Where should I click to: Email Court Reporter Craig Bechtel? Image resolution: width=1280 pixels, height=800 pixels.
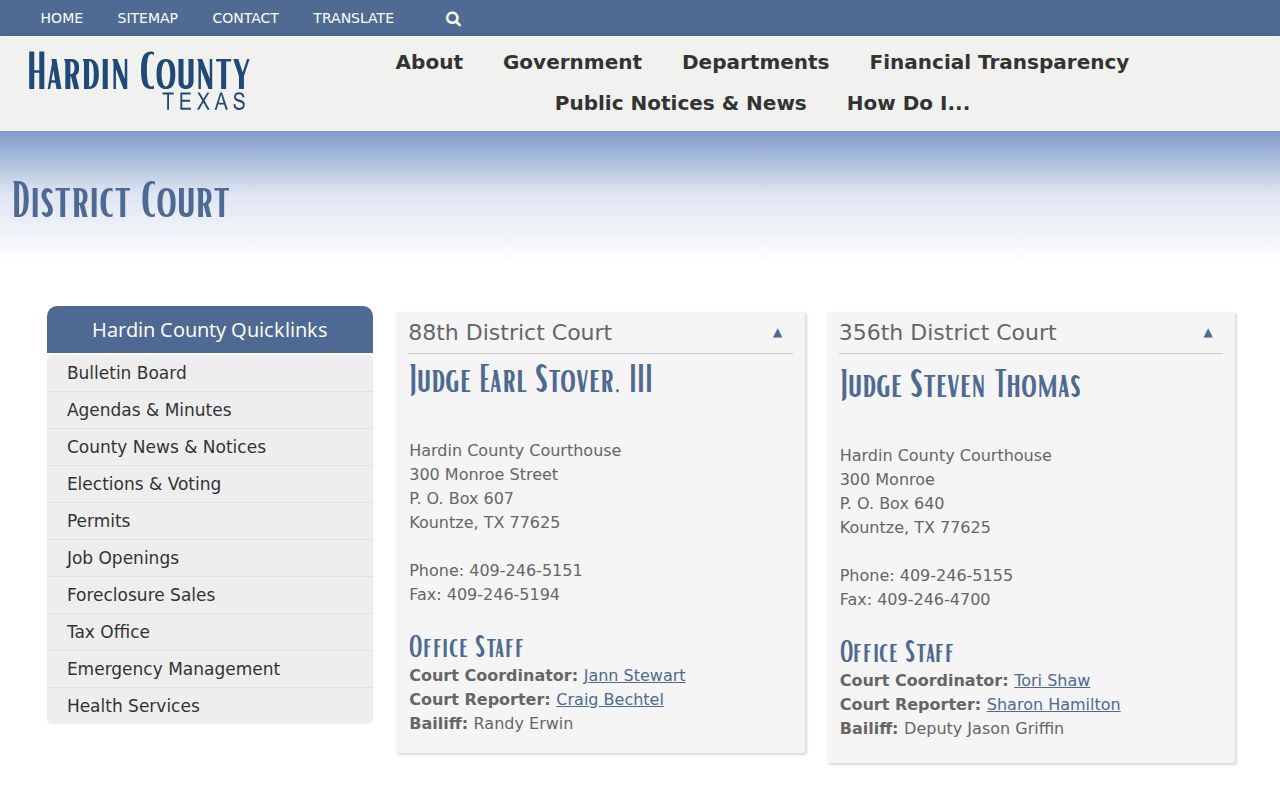[x=610, y=699]
